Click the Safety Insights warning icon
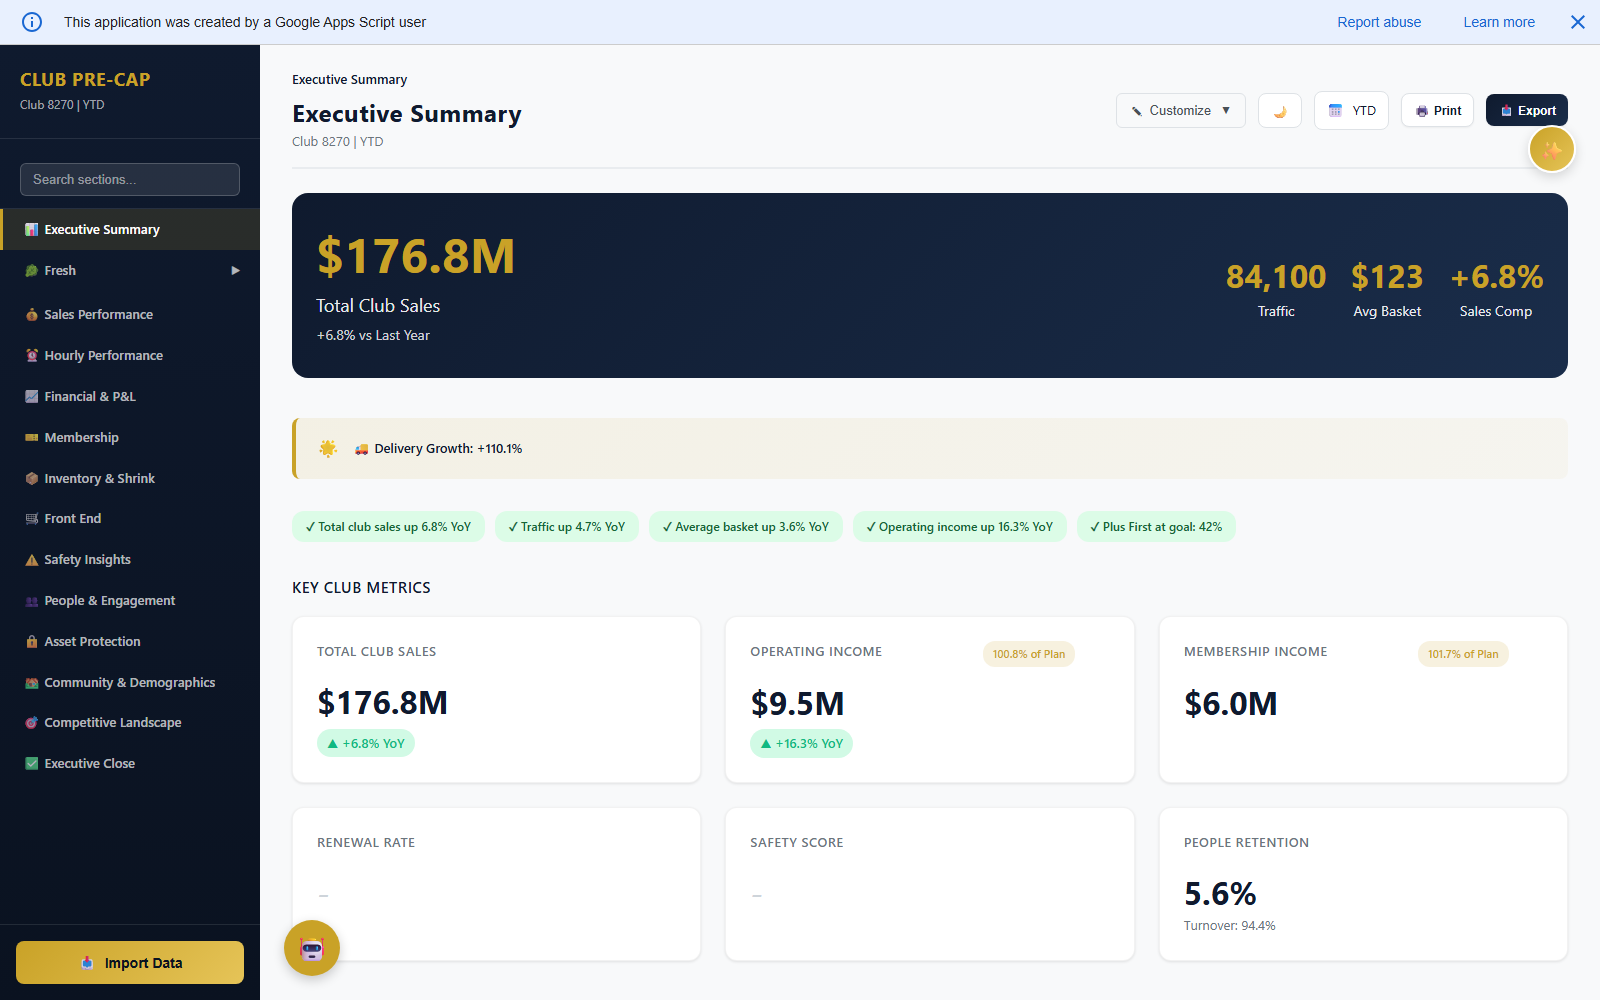This screenshot has height=1000, width=1600. point(32,560)
